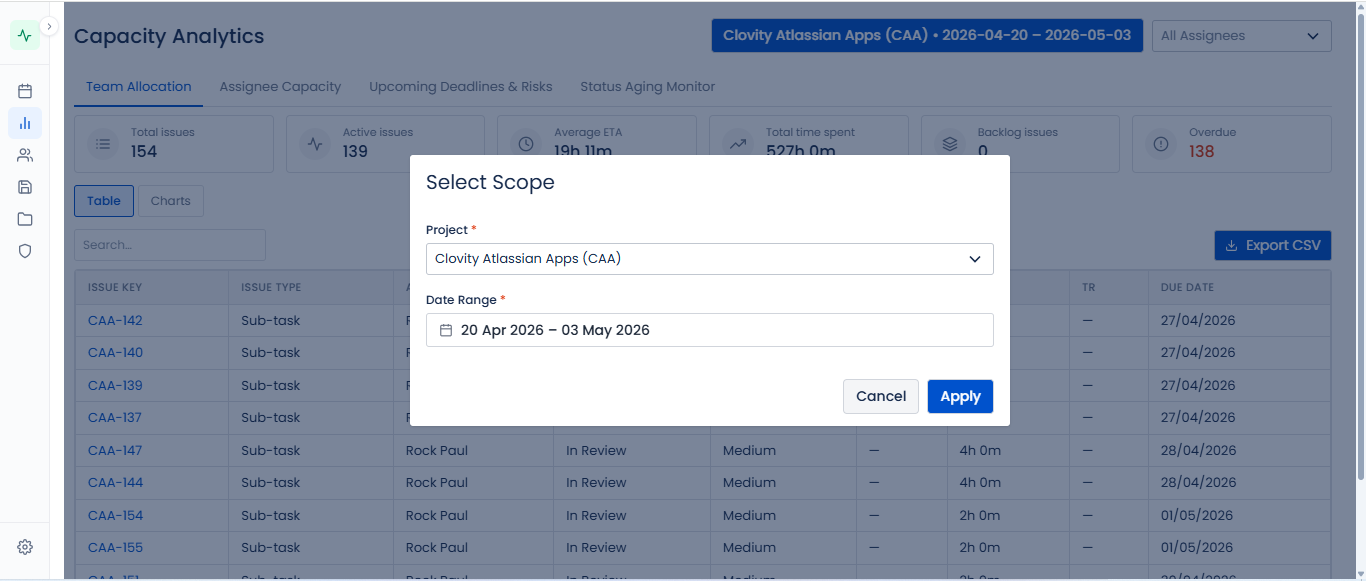Click the Date Range field showing 20 Apr 2026
Image resolution: width=1366 pixels, height=581 pixels.
tap(710, 330)
